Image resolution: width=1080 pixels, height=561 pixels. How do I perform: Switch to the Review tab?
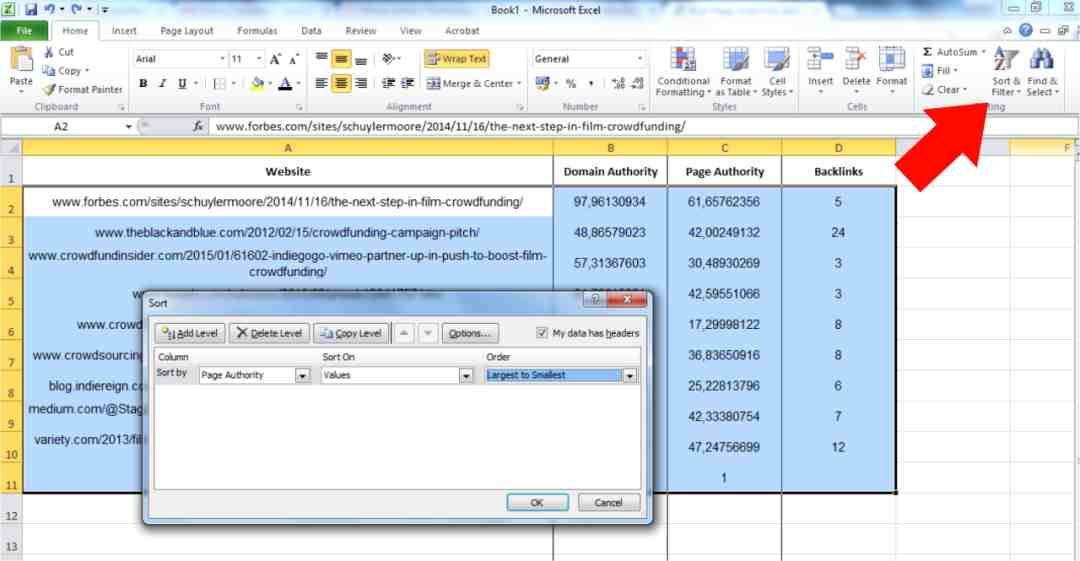pos(361,31)
